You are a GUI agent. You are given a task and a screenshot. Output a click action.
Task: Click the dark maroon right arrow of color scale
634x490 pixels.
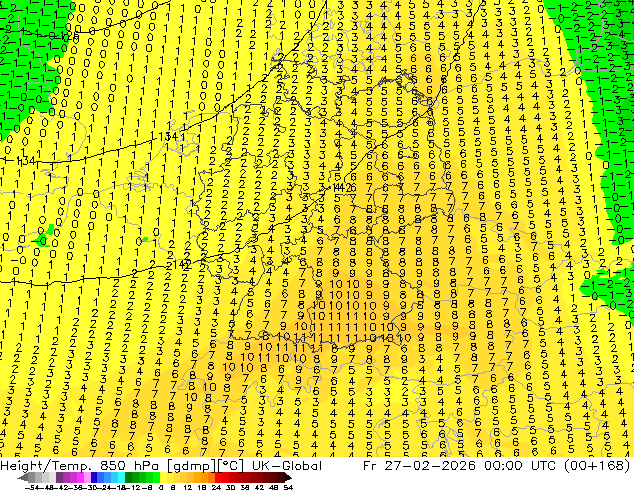tap(288, 478)
